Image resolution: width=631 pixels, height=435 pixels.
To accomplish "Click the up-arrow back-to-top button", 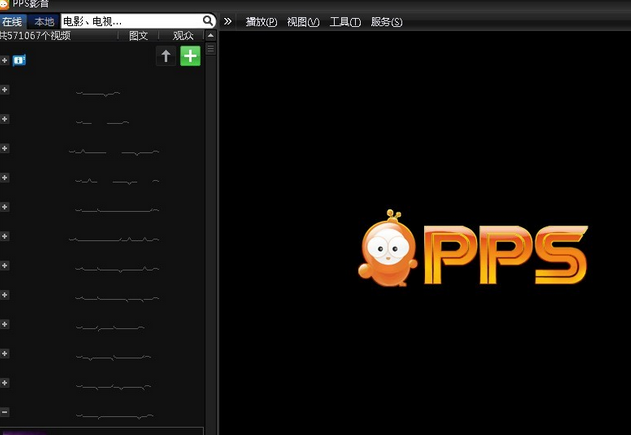I will 166,56.
